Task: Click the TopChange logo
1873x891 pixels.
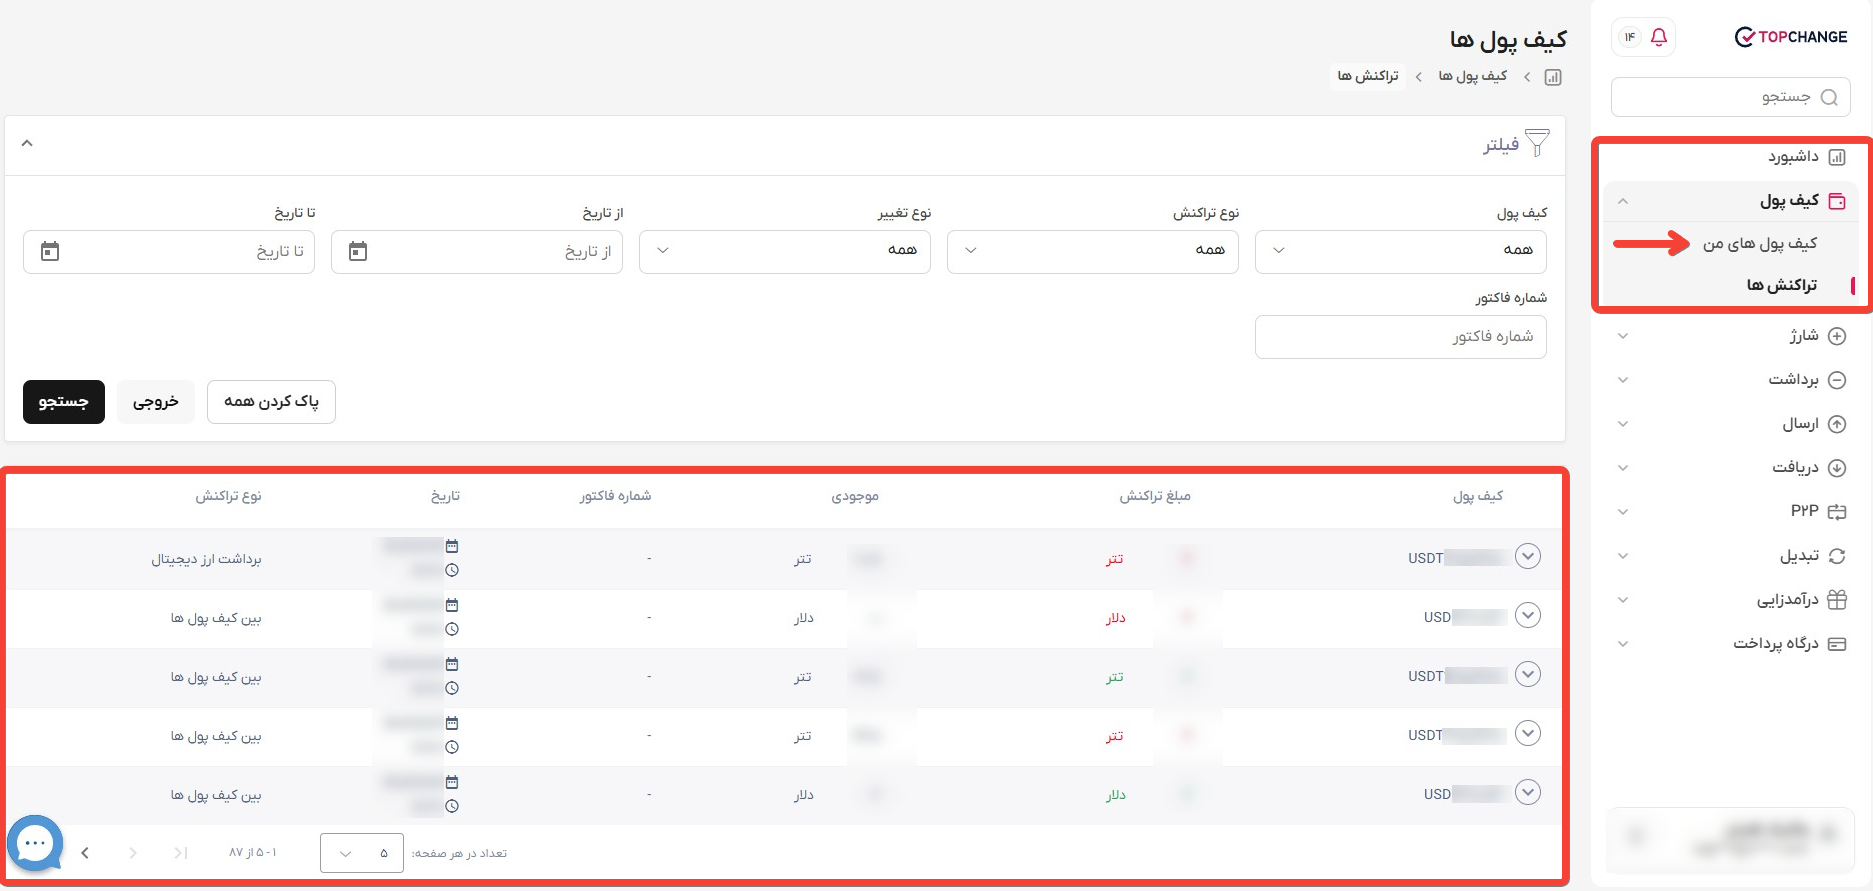Action: 1790,37
